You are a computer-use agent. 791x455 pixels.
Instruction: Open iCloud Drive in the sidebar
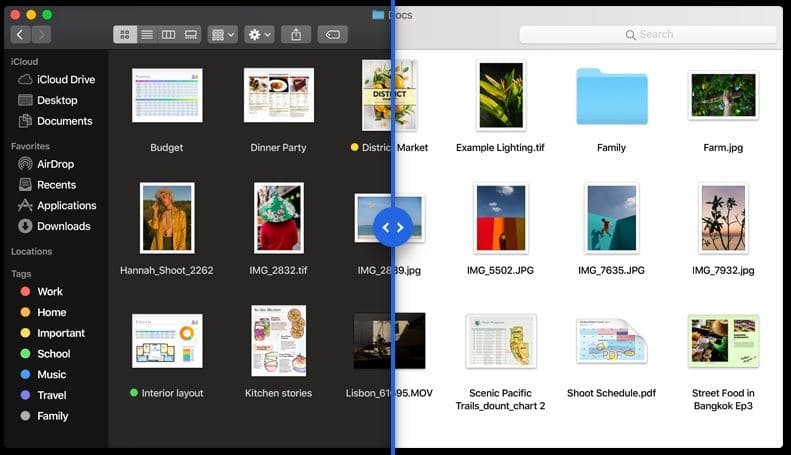[56, 80]
